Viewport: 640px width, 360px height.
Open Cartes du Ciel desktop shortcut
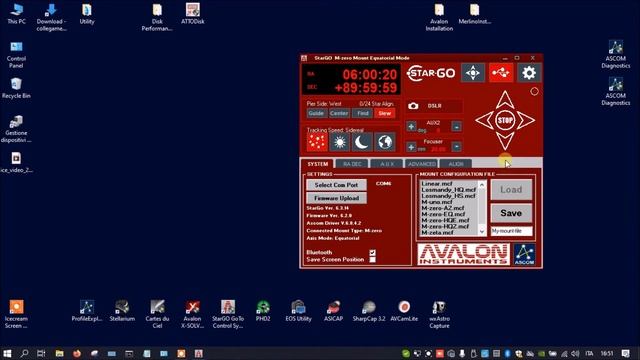pyautogui.click(x=157, y=315)
